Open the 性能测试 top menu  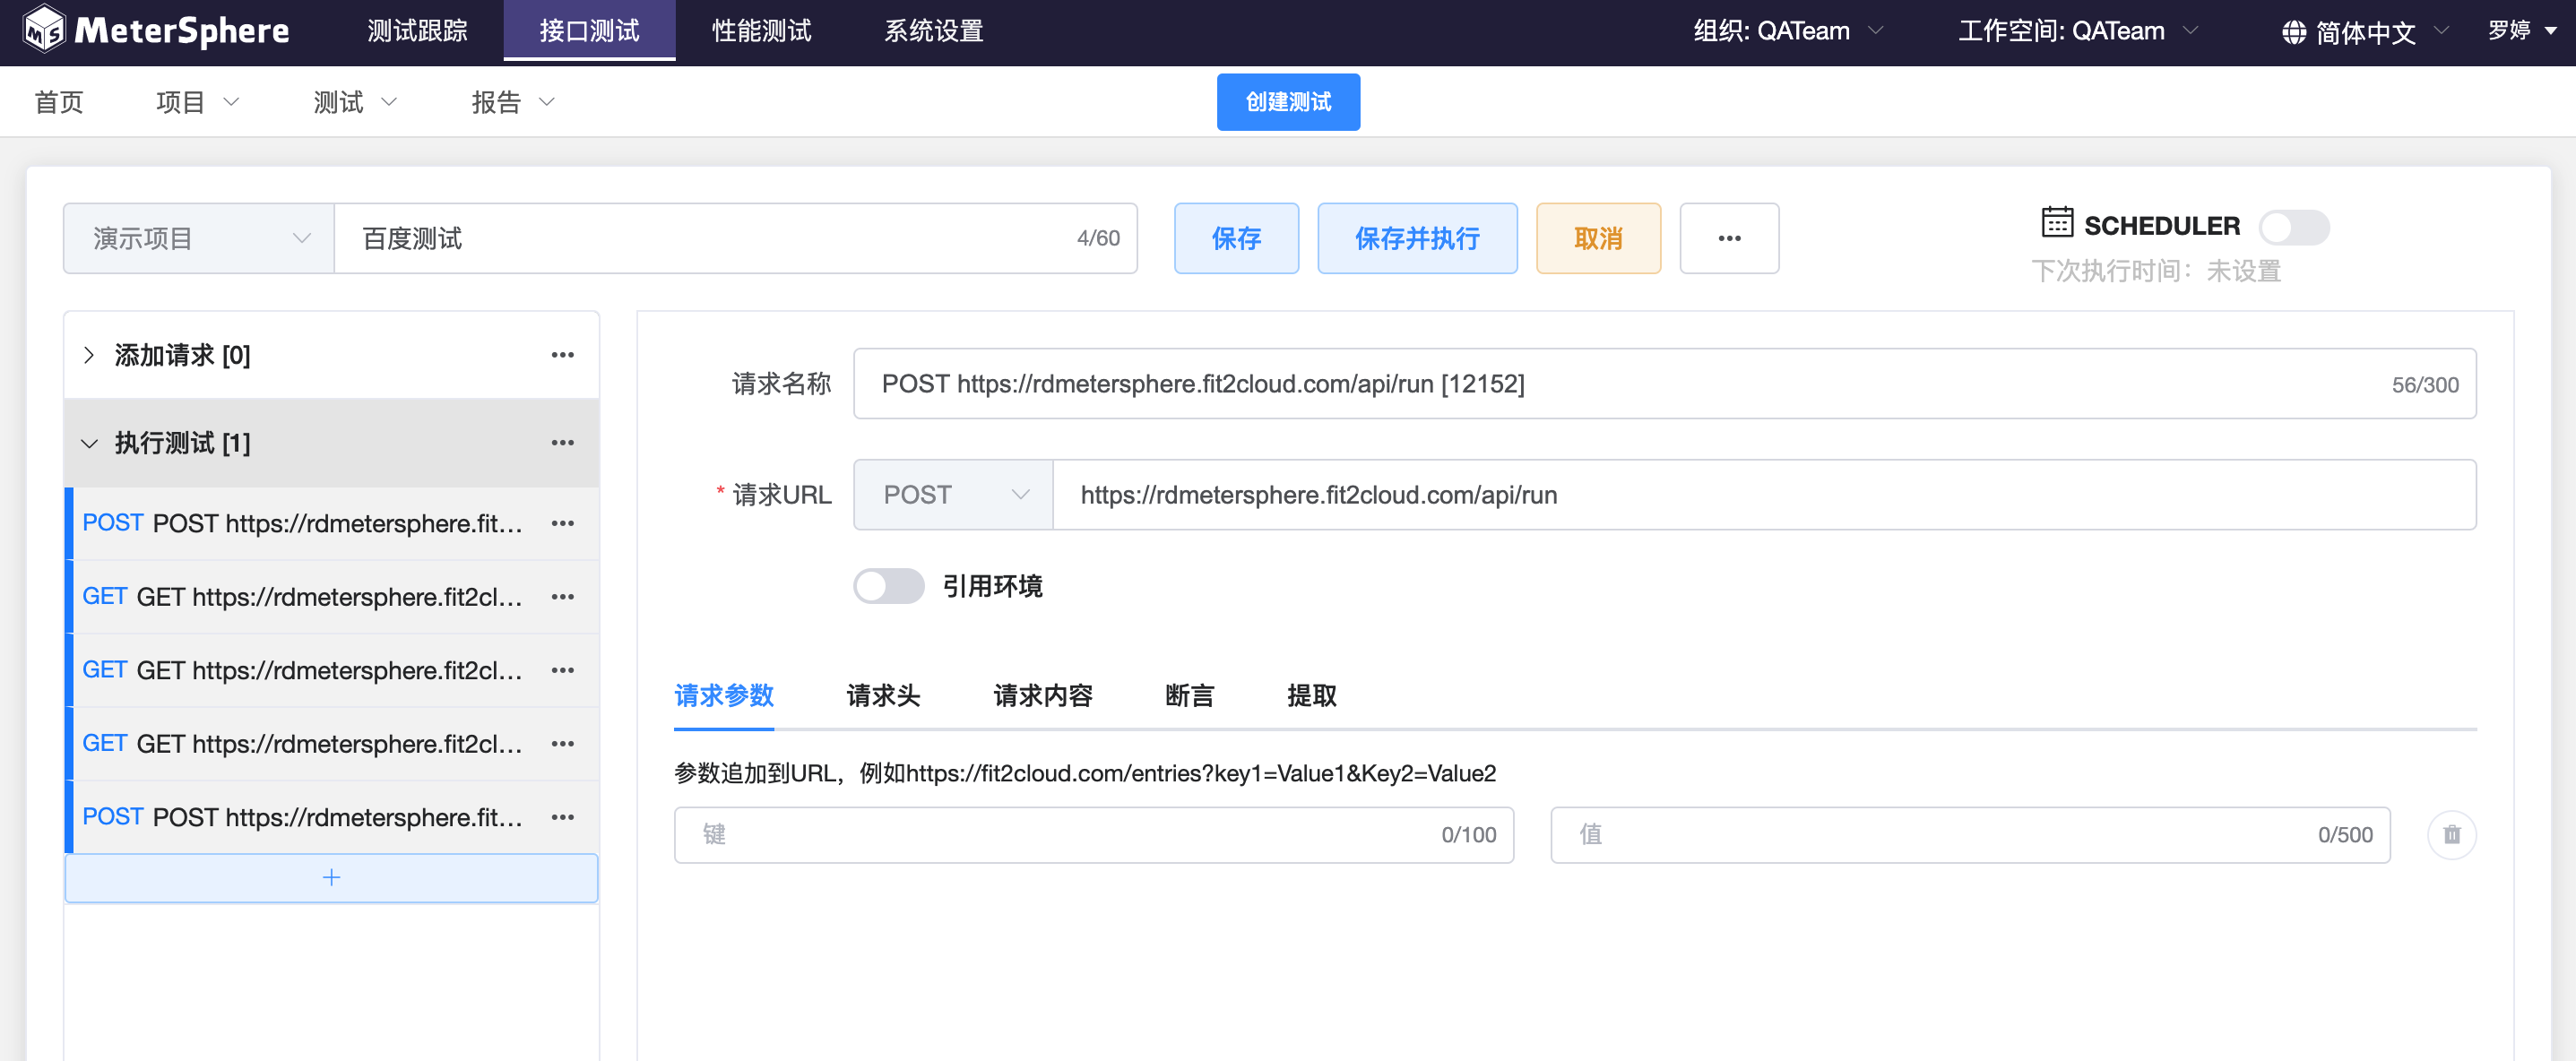click(x=761, y=31)
